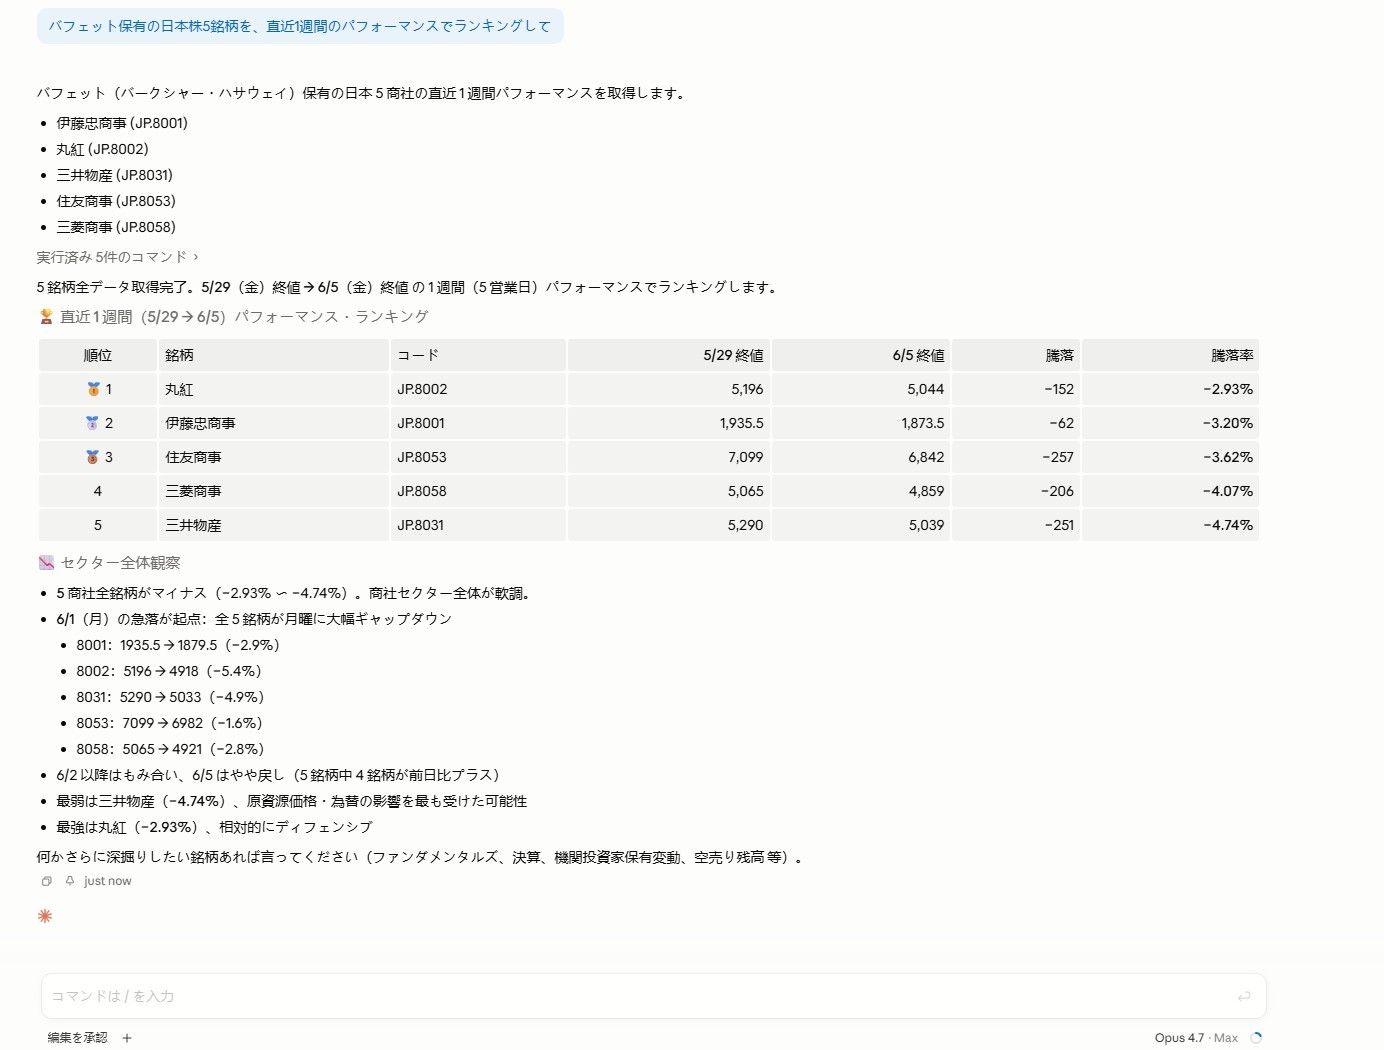Screen dimensions: 1384x1050
Task: Click the -206 change cell
Action: click(x=1016, y=491)
